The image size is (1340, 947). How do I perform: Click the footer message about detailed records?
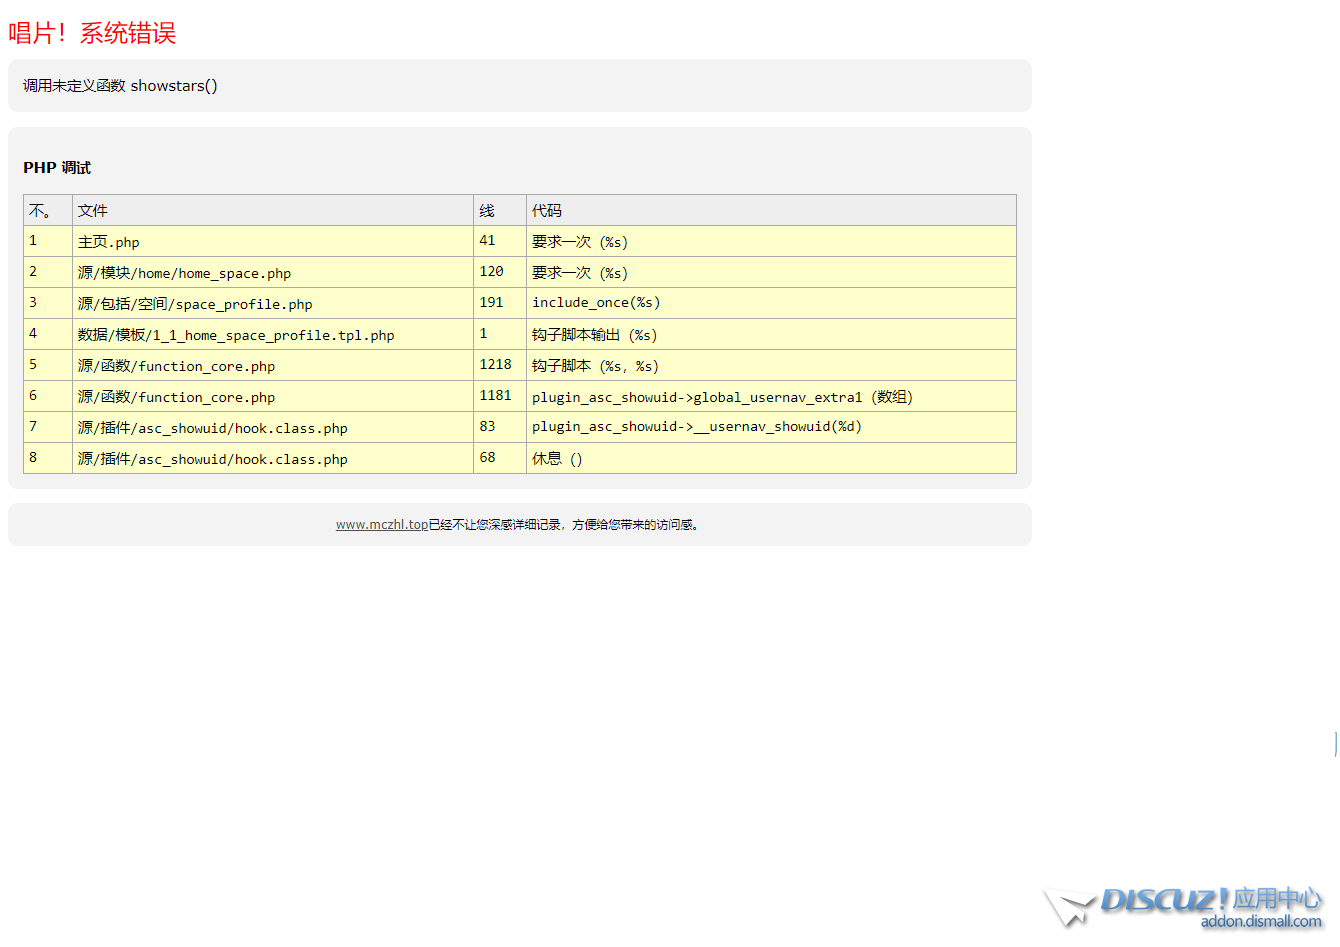[x=566, y=524]
